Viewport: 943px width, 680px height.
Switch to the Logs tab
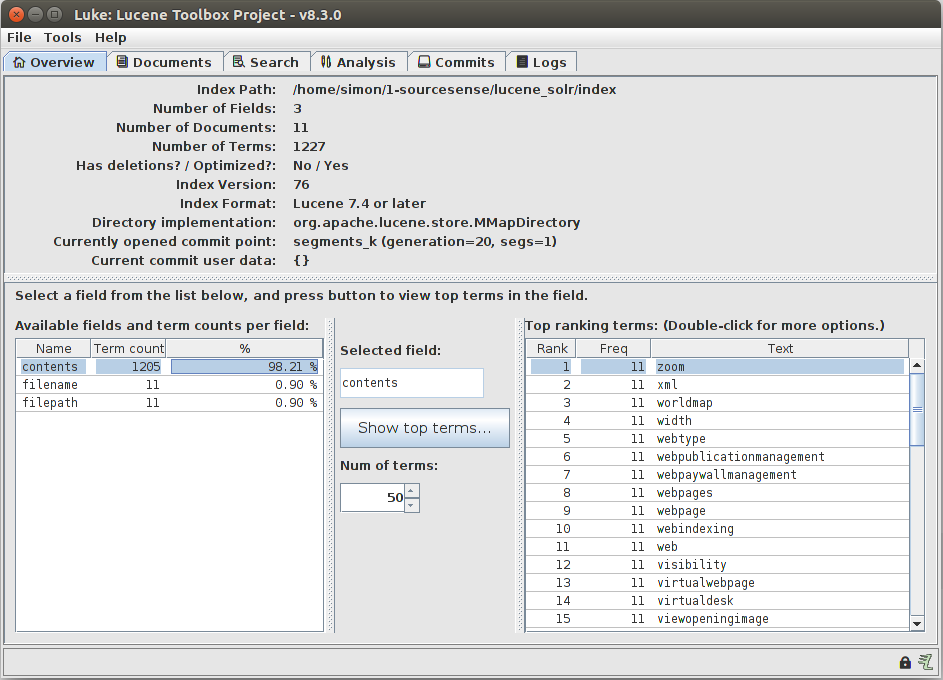541,62
